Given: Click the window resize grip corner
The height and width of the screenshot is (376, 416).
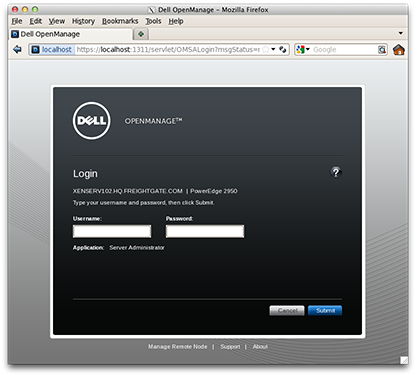Looking at the screenshot, I should coord(404,360).
